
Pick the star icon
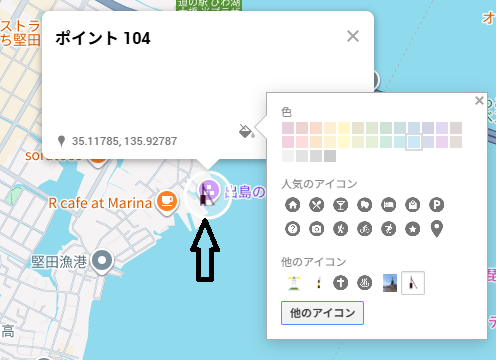point(413,229)
